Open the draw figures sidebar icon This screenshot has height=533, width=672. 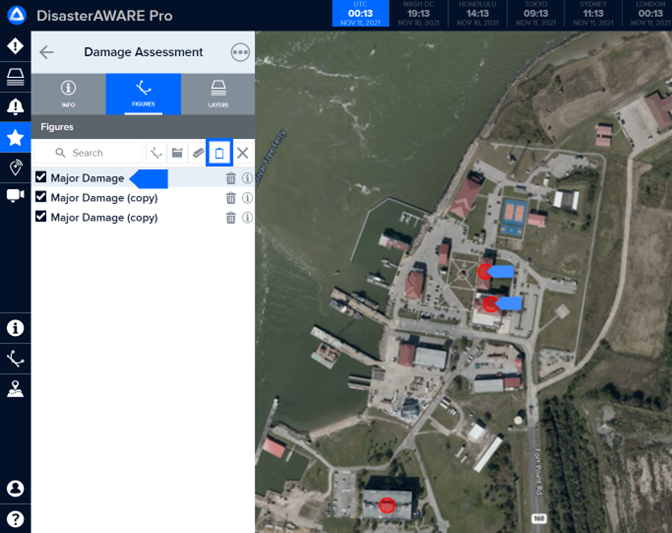tap(15, 359)
